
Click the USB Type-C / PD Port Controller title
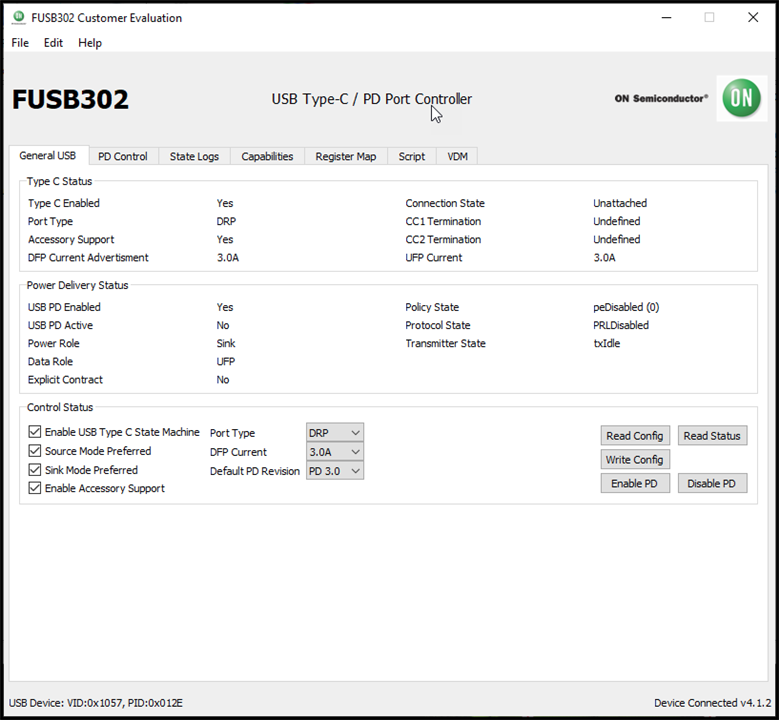pos(372,99)
